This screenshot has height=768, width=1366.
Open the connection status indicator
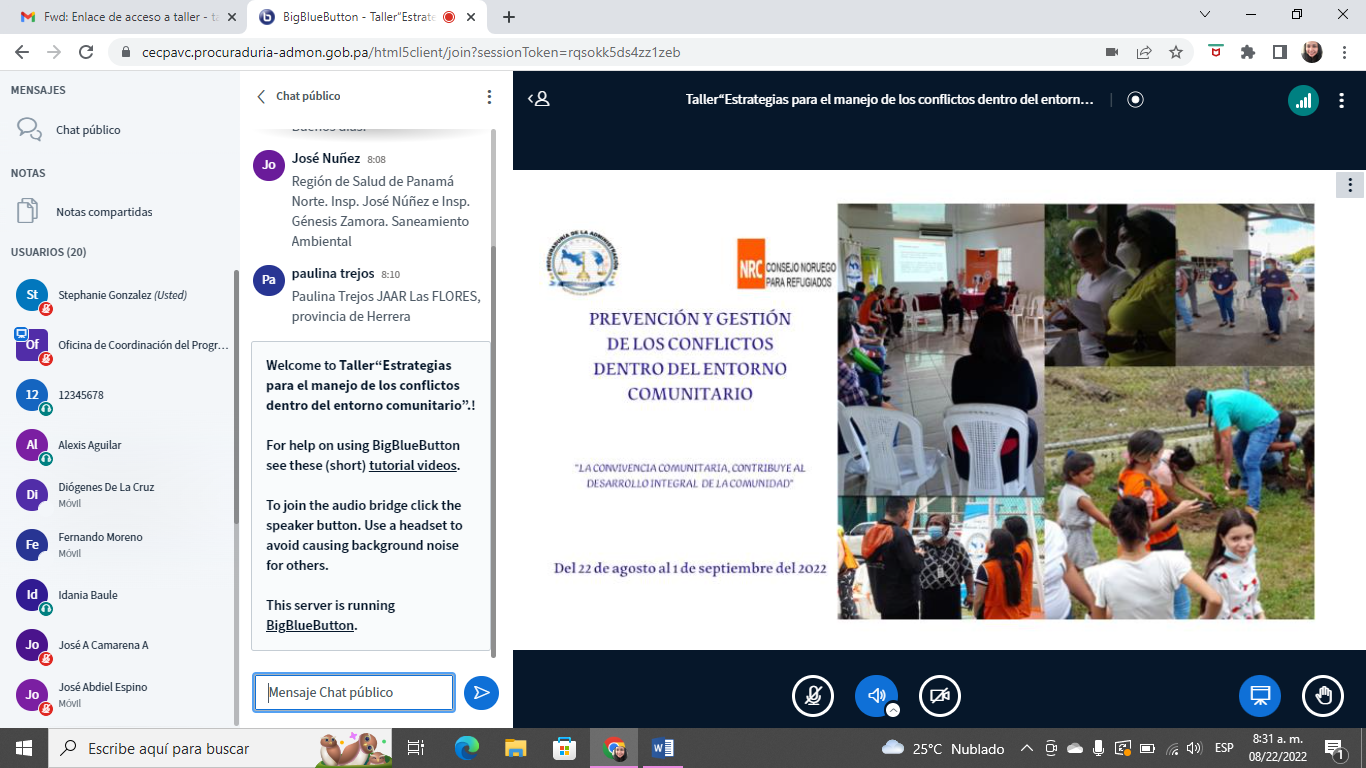pyautogui.click(x=1302, y=100)
